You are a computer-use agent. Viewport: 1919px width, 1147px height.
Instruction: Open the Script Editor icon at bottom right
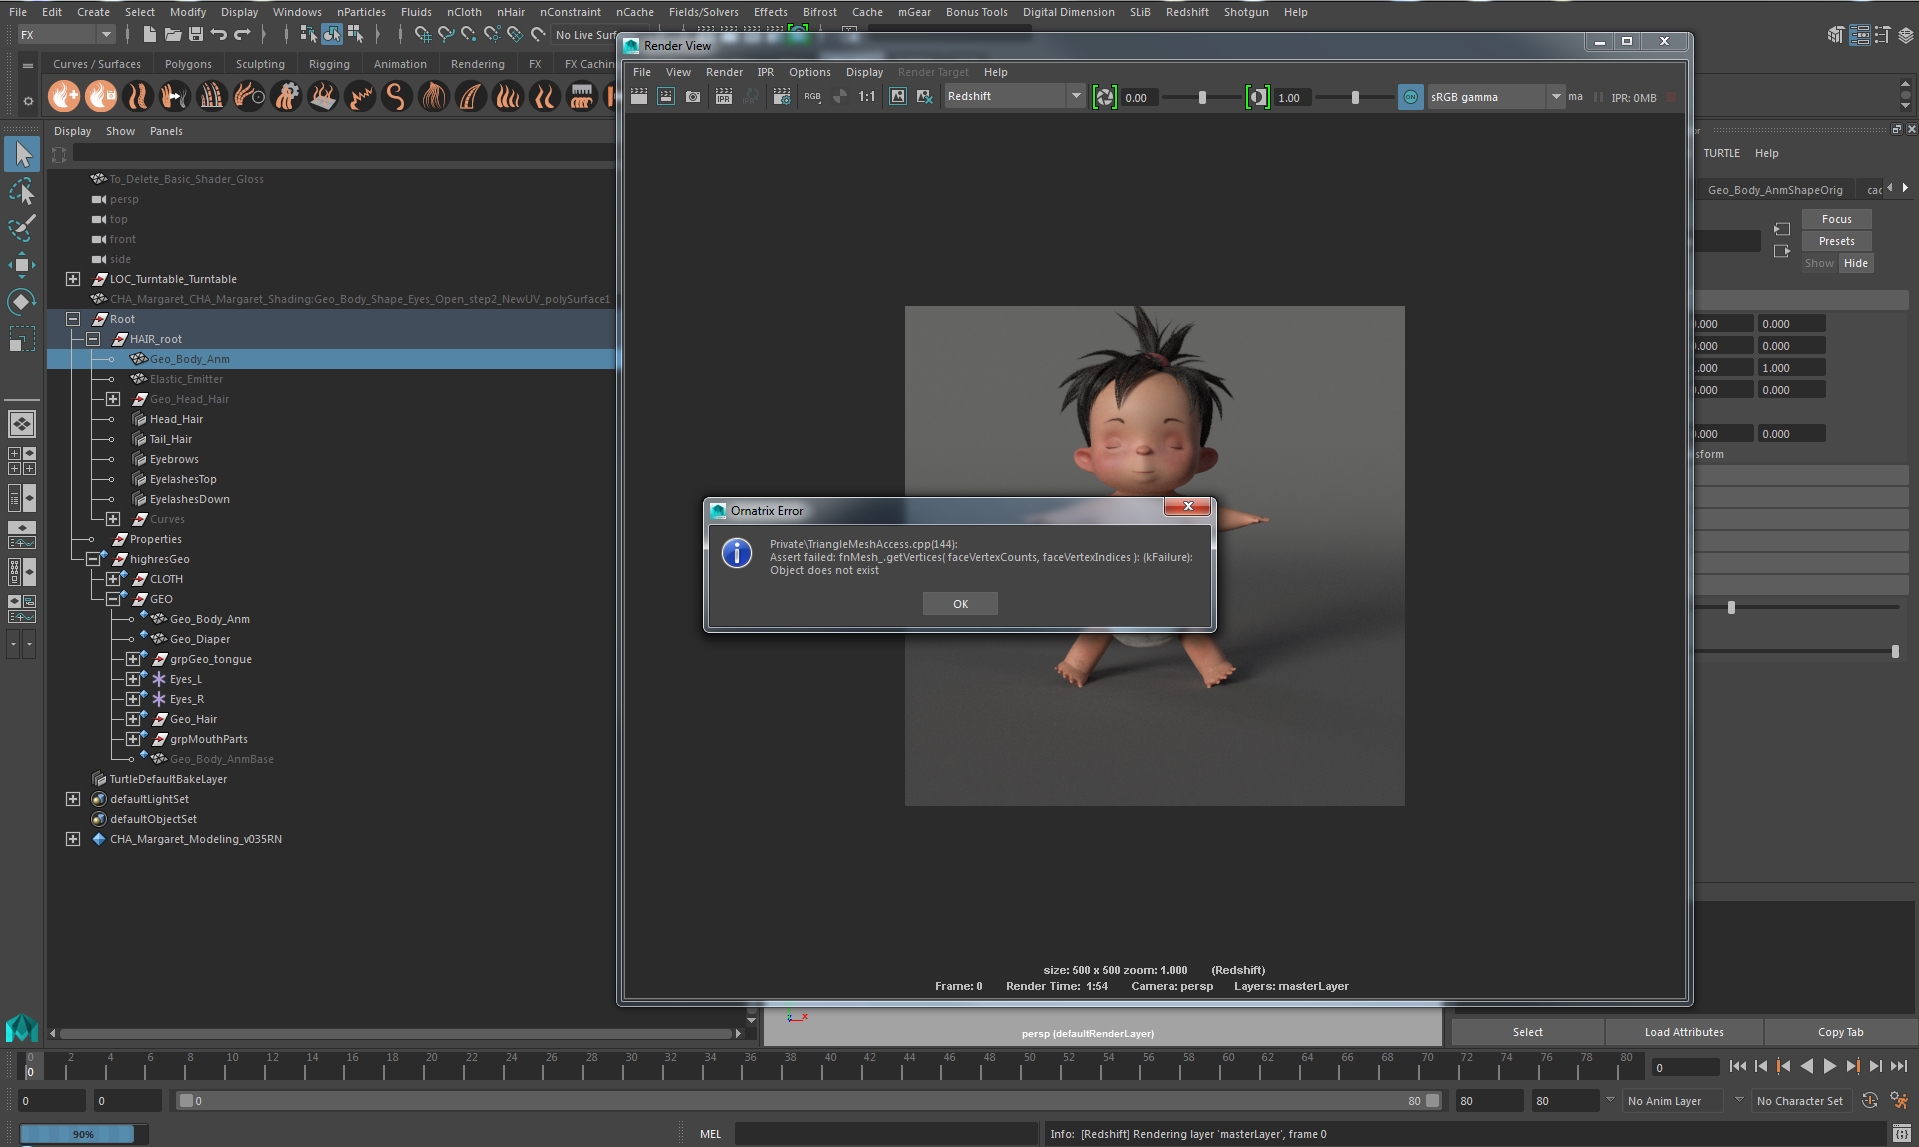click(x=1901, y=1134)
